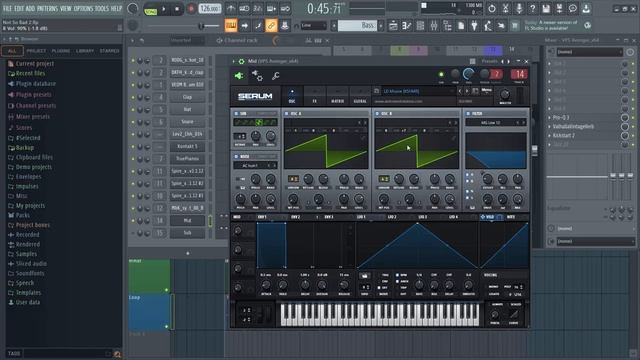Viewport: 640px width, 360px height.
Task: Click the export download icon at top right
Action: [586, 9]
